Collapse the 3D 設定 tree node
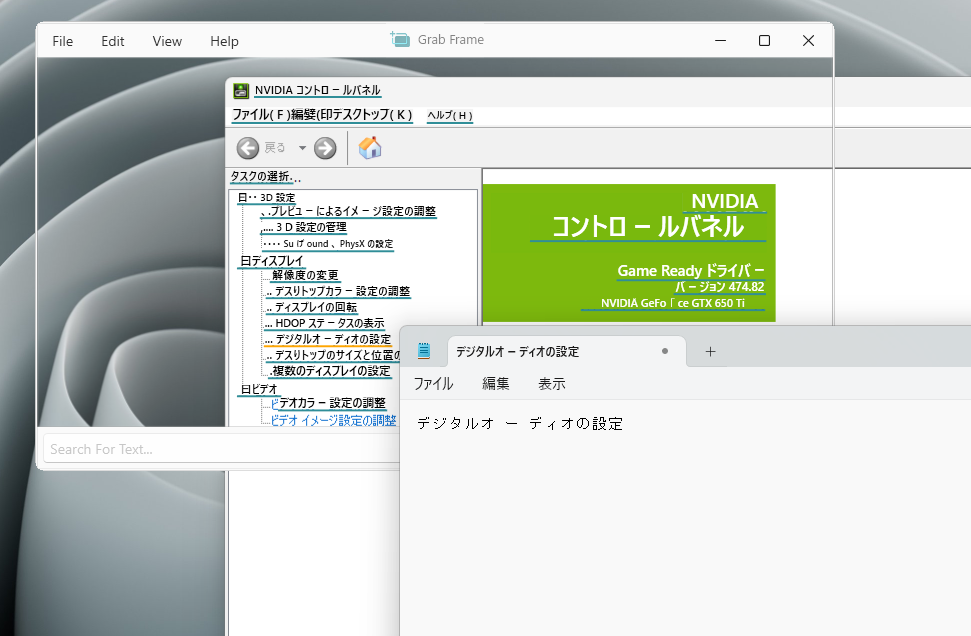This screenshot has height=636, width=971. point(242,198)
